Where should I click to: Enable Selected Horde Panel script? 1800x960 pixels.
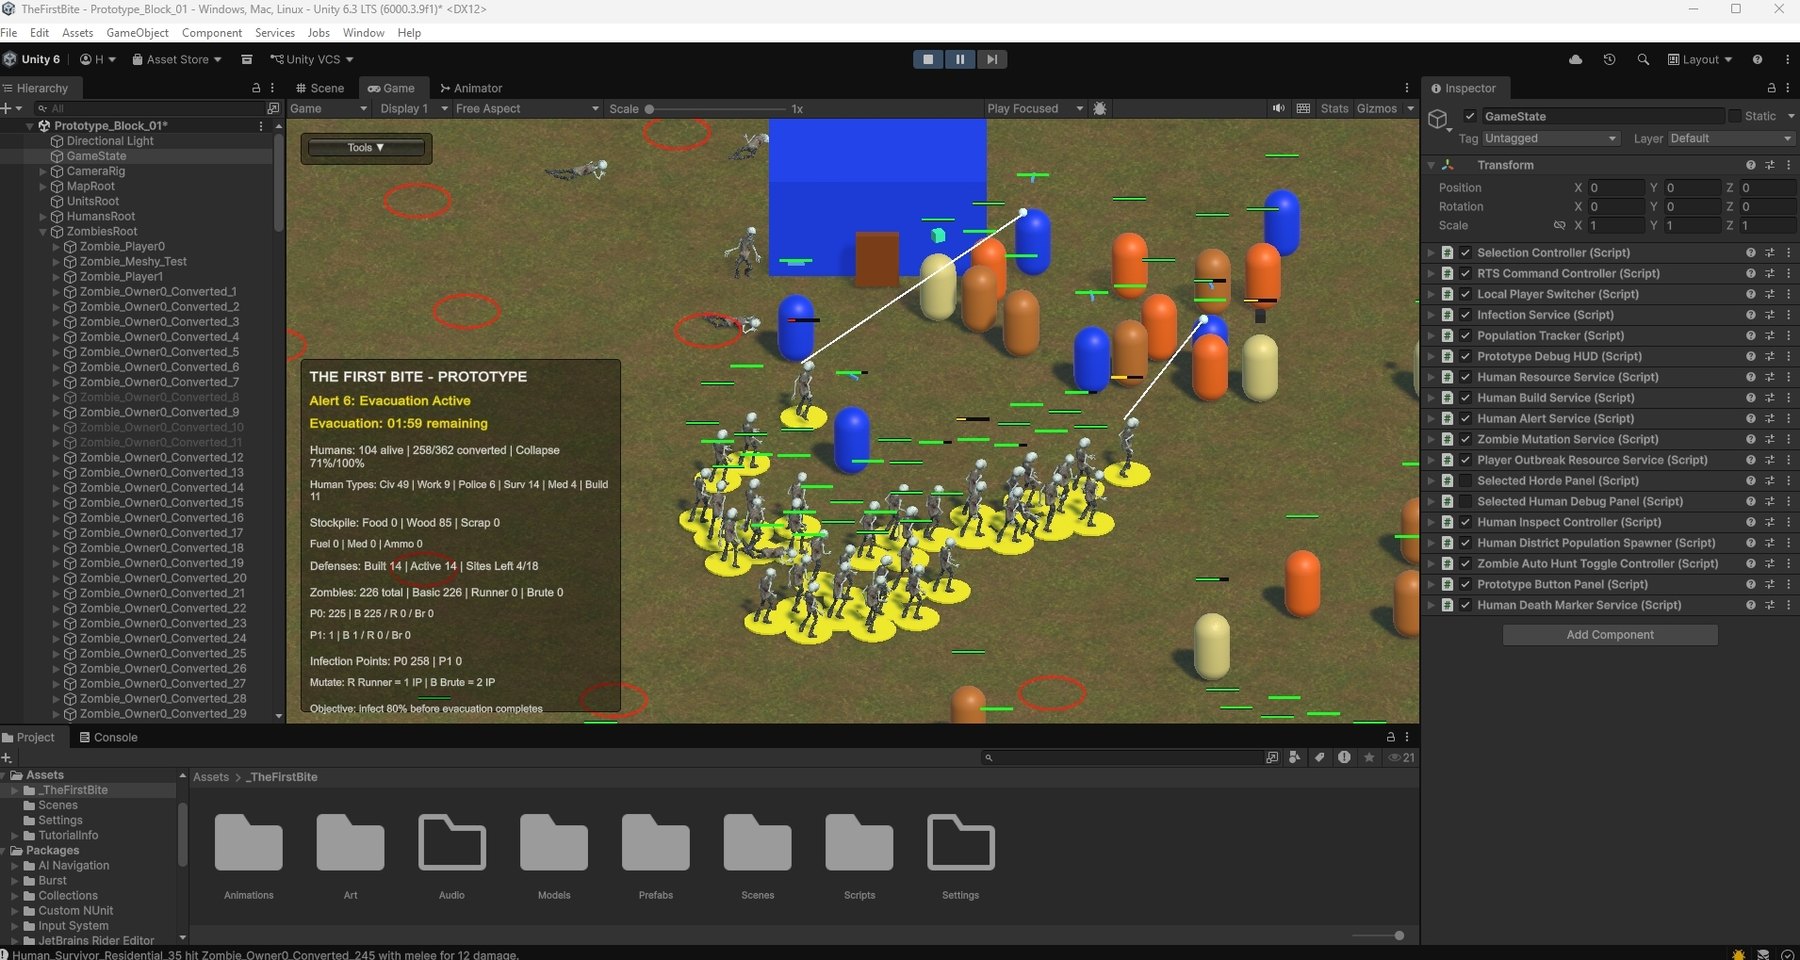pos(1465,481)
